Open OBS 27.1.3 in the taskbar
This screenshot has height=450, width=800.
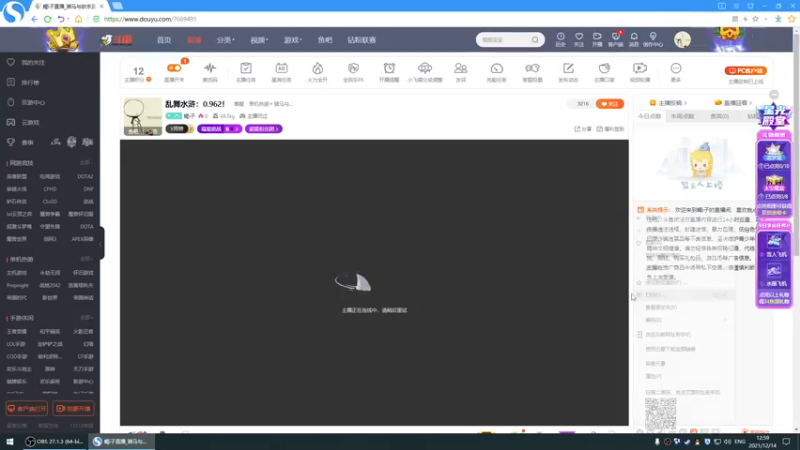[55, 441]
